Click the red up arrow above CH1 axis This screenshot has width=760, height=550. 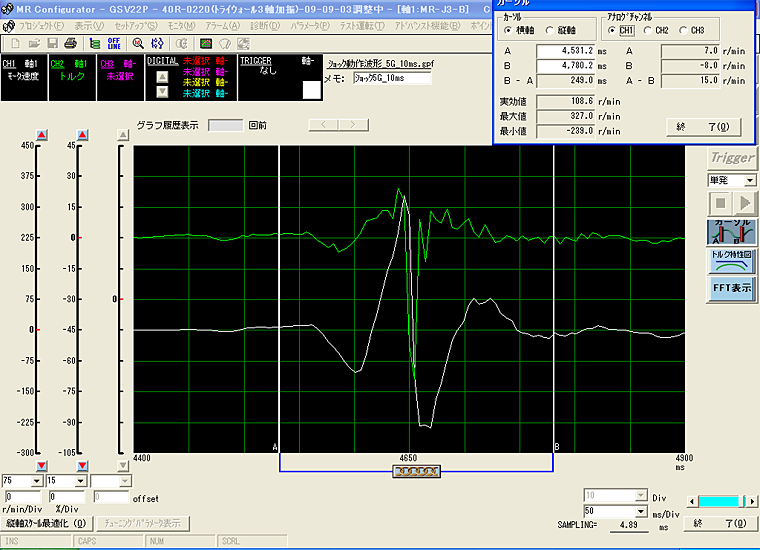[x=42, y=135]
